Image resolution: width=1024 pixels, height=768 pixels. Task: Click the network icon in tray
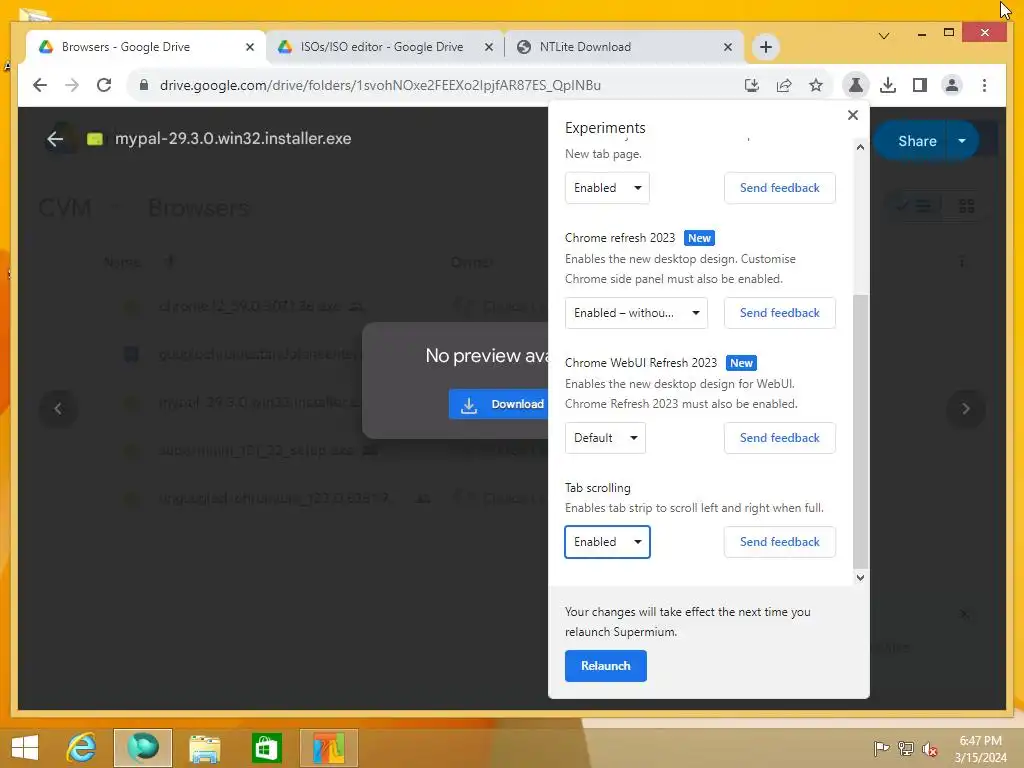[x=905, y=748]
